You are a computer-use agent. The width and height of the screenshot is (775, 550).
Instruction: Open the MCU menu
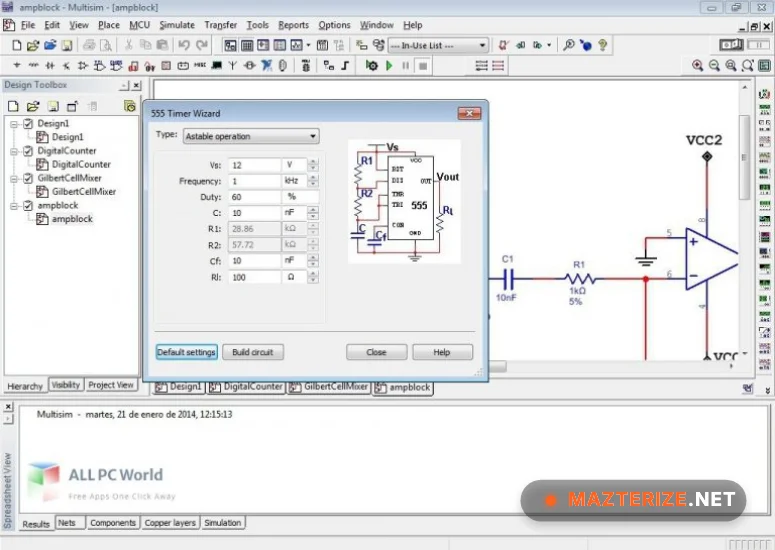pos(139,25)
